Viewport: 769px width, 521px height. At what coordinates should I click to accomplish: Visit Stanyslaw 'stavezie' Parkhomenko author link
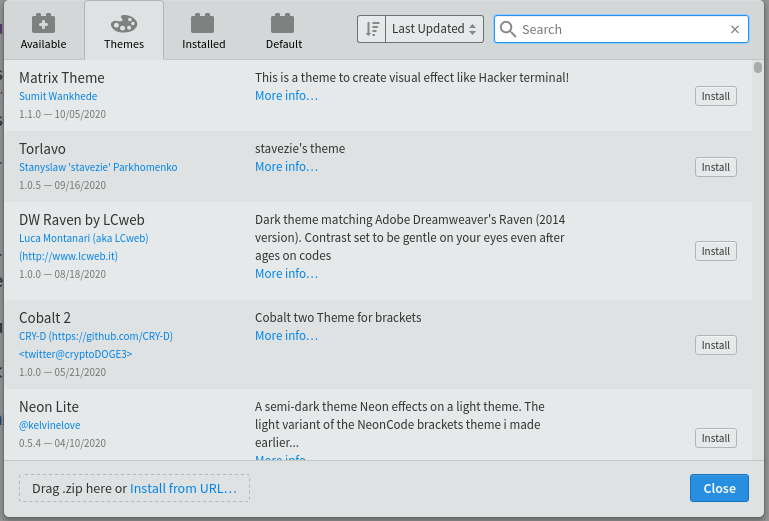tap(98, 167)
